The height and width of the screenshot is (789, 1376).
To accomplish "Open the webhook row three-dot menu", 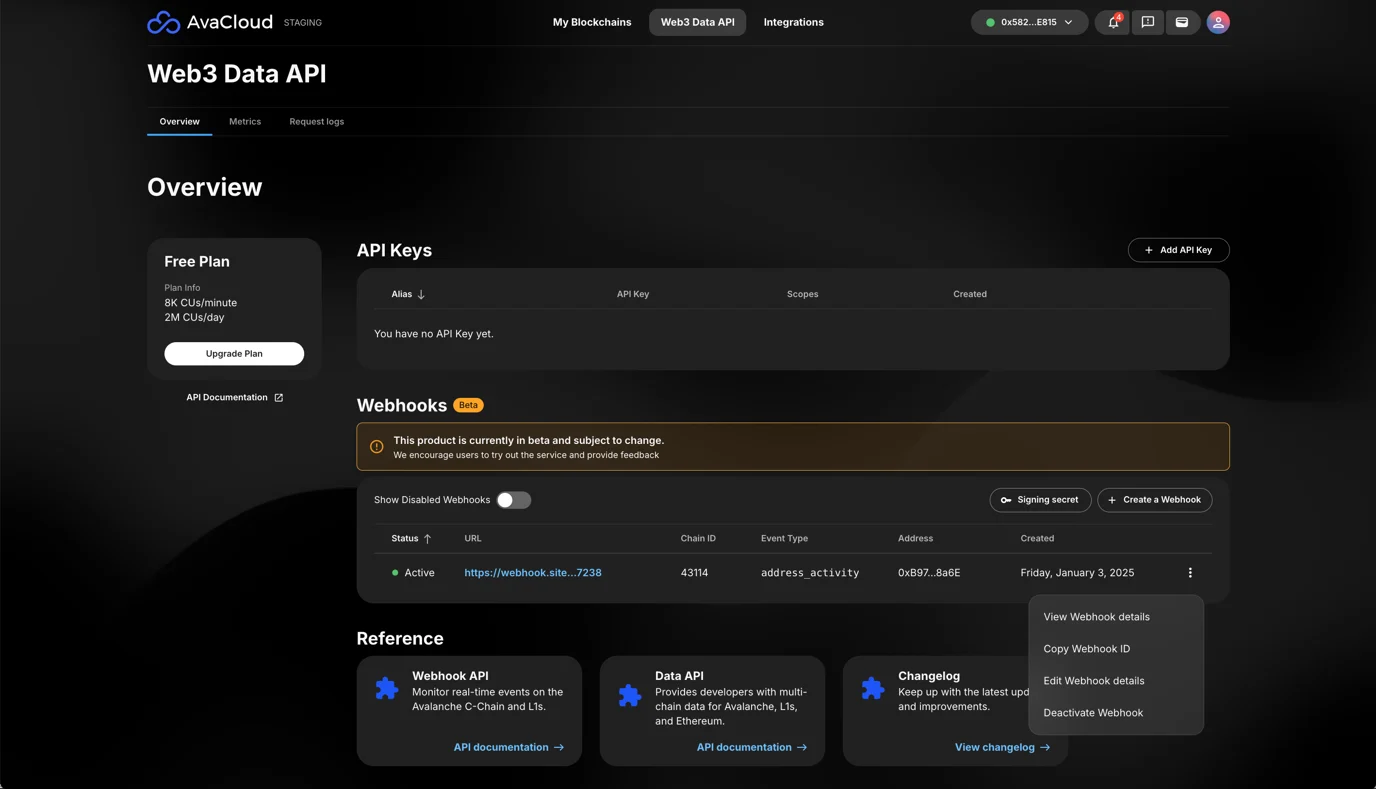I will (x=1190, y=573).
